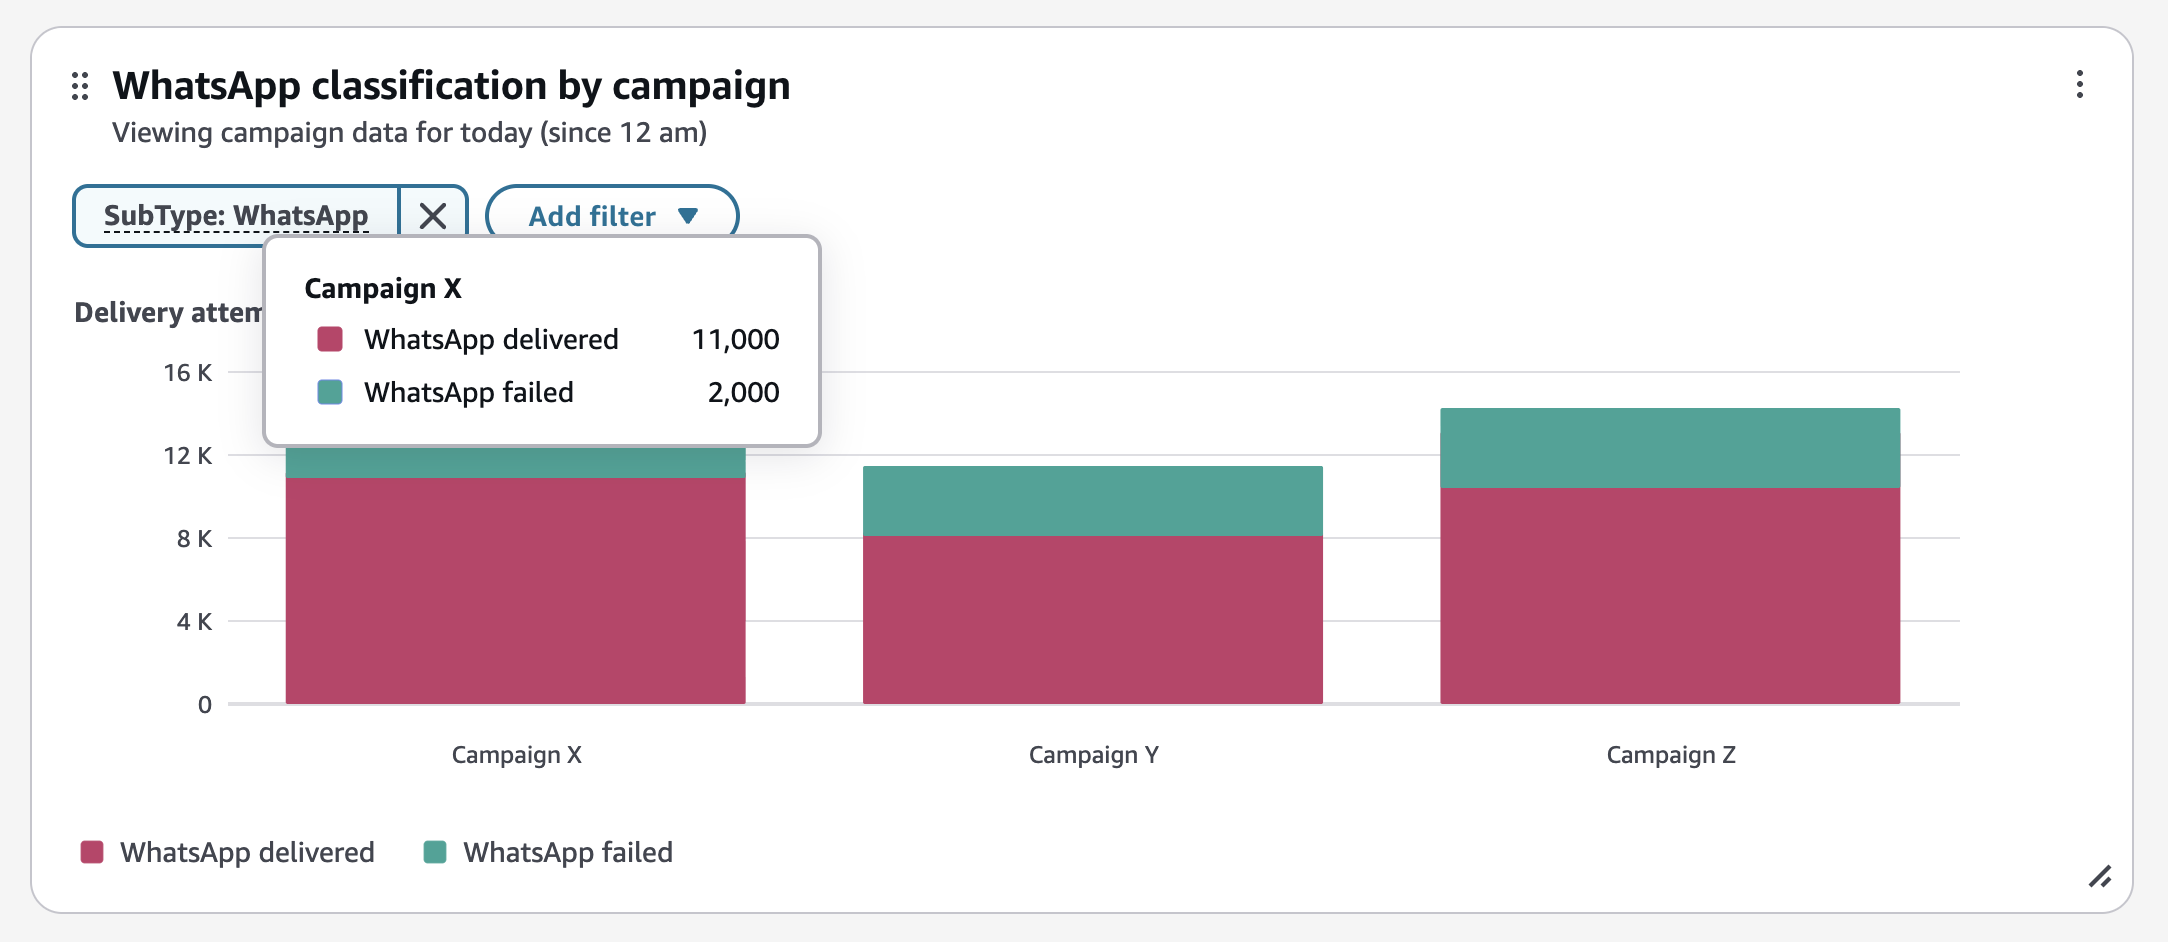The image size is (2168, 942).
Task: Open the widget's three-dot actions menu
Action: click(x=2079, y=84)
